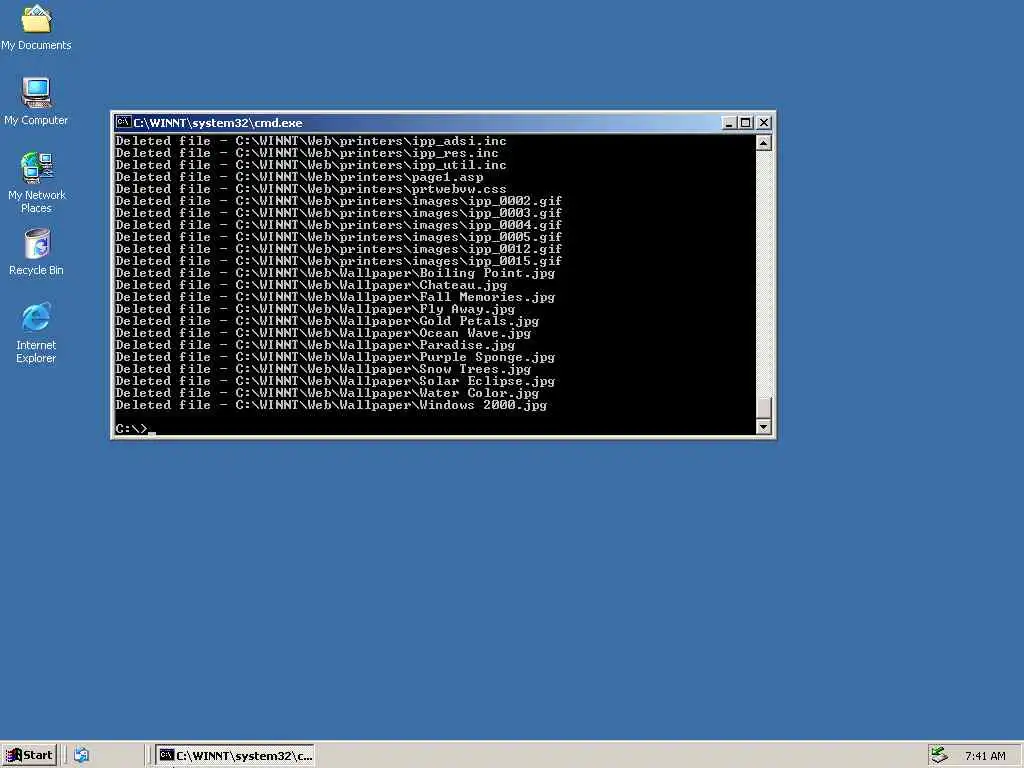This screenshot has height=768, width=1024.
Task: Click the C:\> command prompt line
Action: (136, 429)
